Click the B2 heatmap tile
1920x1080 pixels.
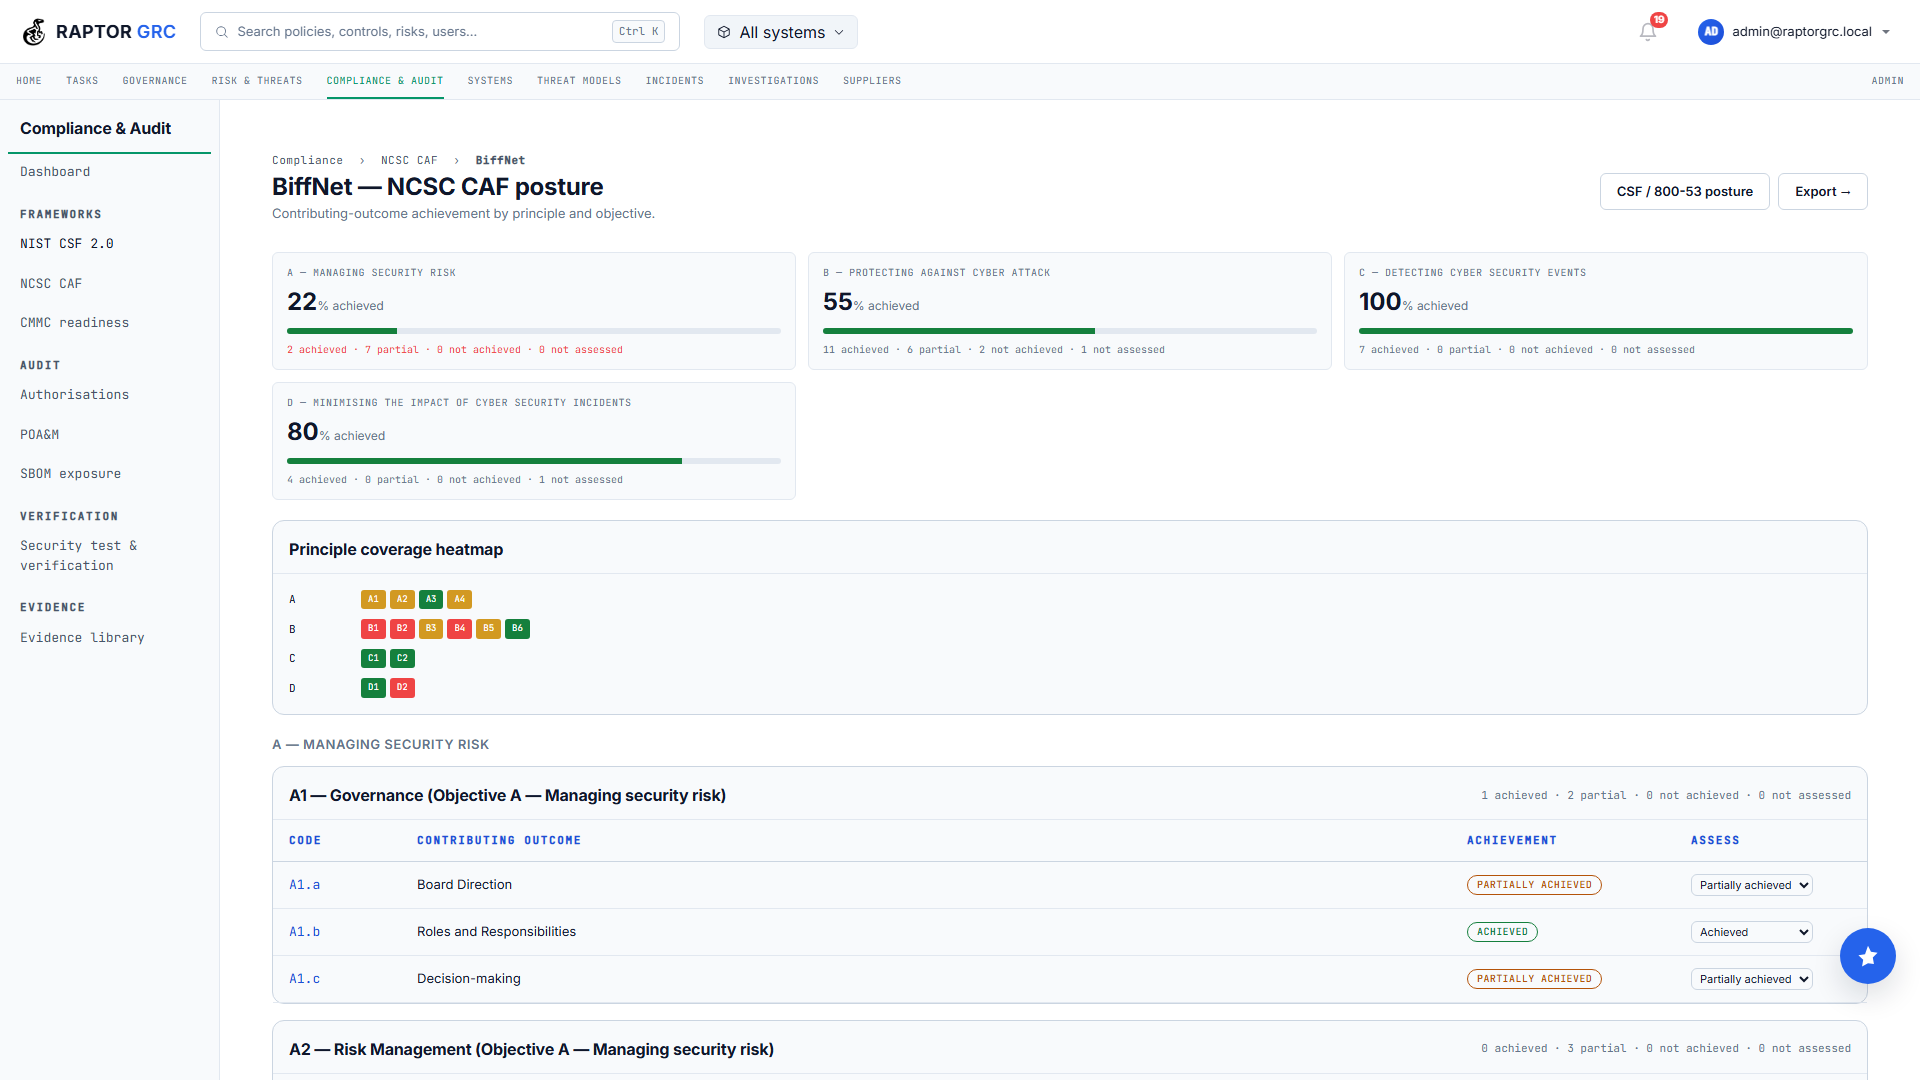402,629
